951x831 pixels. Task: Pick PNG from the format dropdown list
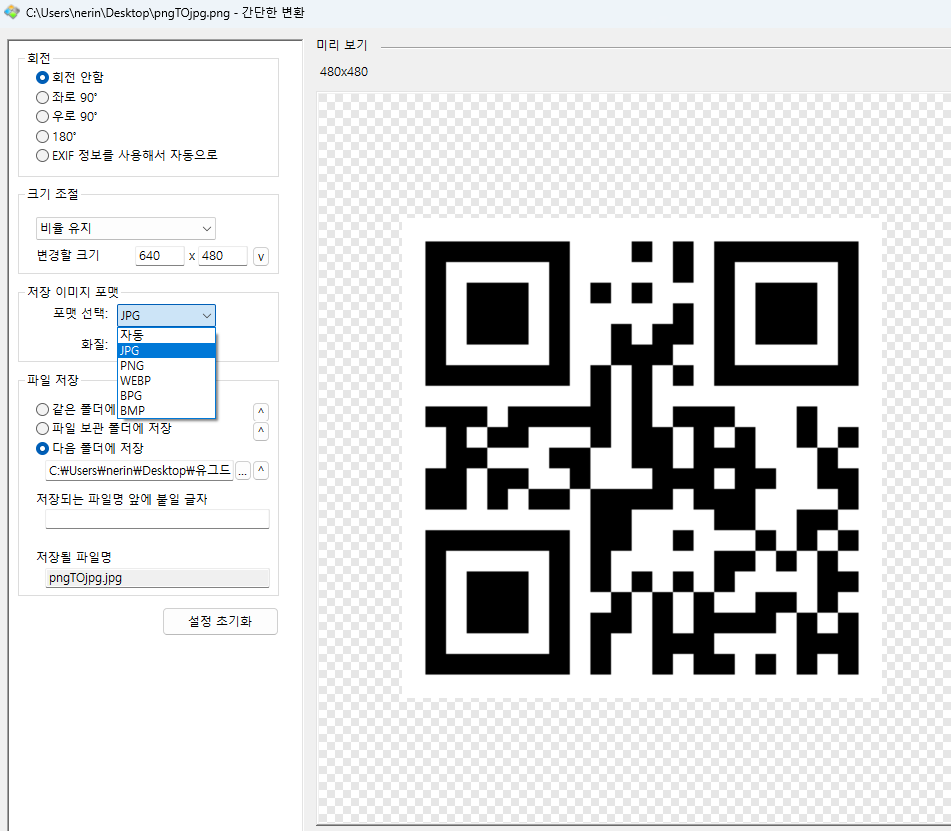click(x=166, y=366)
